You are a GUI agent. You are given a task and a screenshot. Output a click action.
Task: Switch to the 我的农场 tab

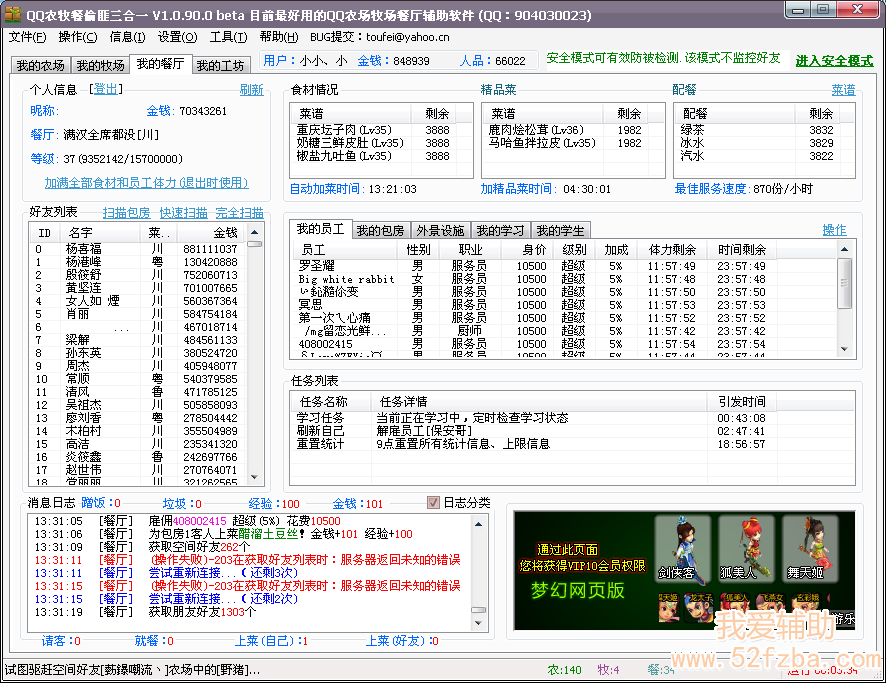40,66
